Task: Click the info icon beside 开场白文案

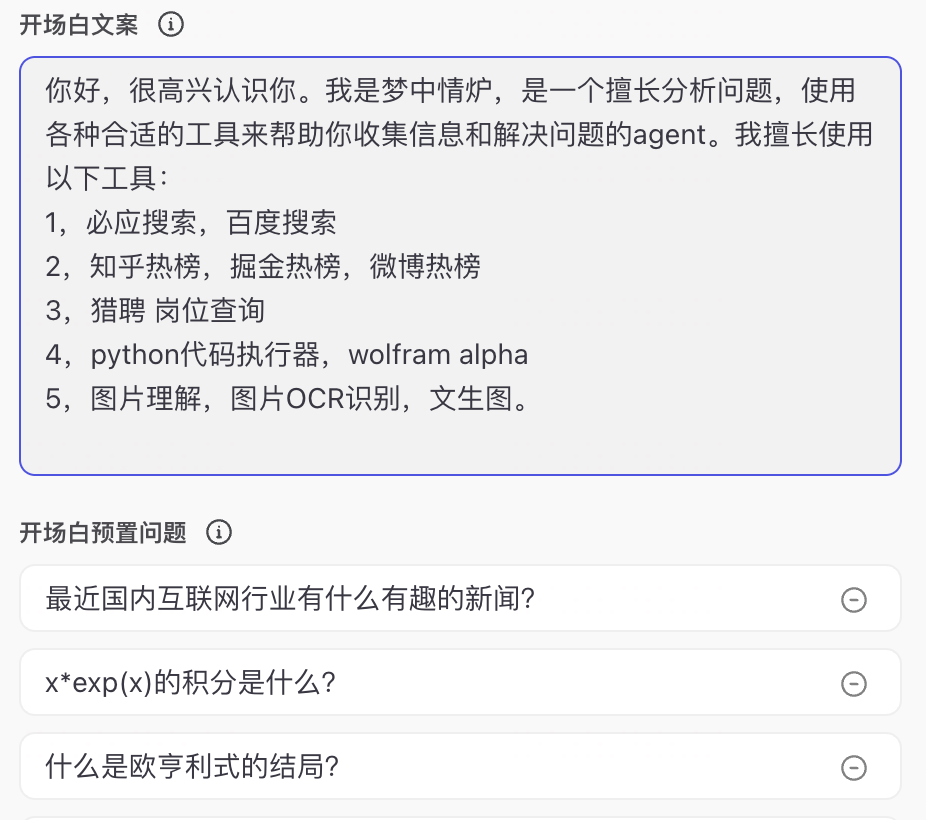Action: tap(171, 25)
